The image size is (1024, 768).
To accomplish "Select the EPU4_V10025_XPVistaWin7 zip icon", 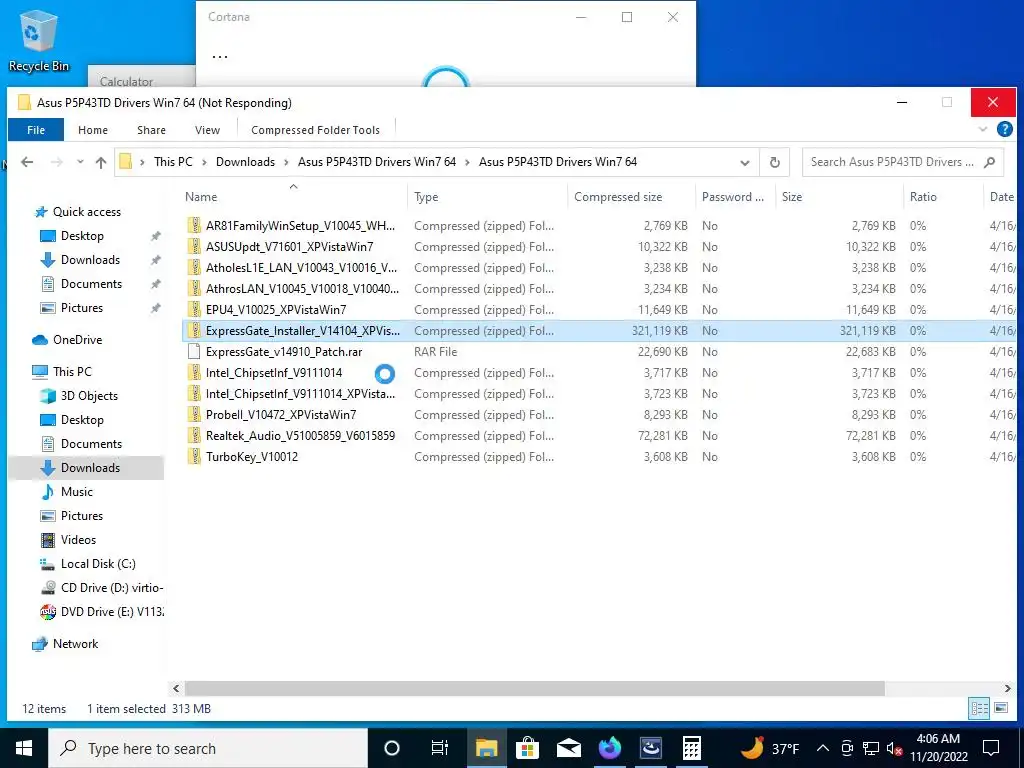I will [194, 310].
